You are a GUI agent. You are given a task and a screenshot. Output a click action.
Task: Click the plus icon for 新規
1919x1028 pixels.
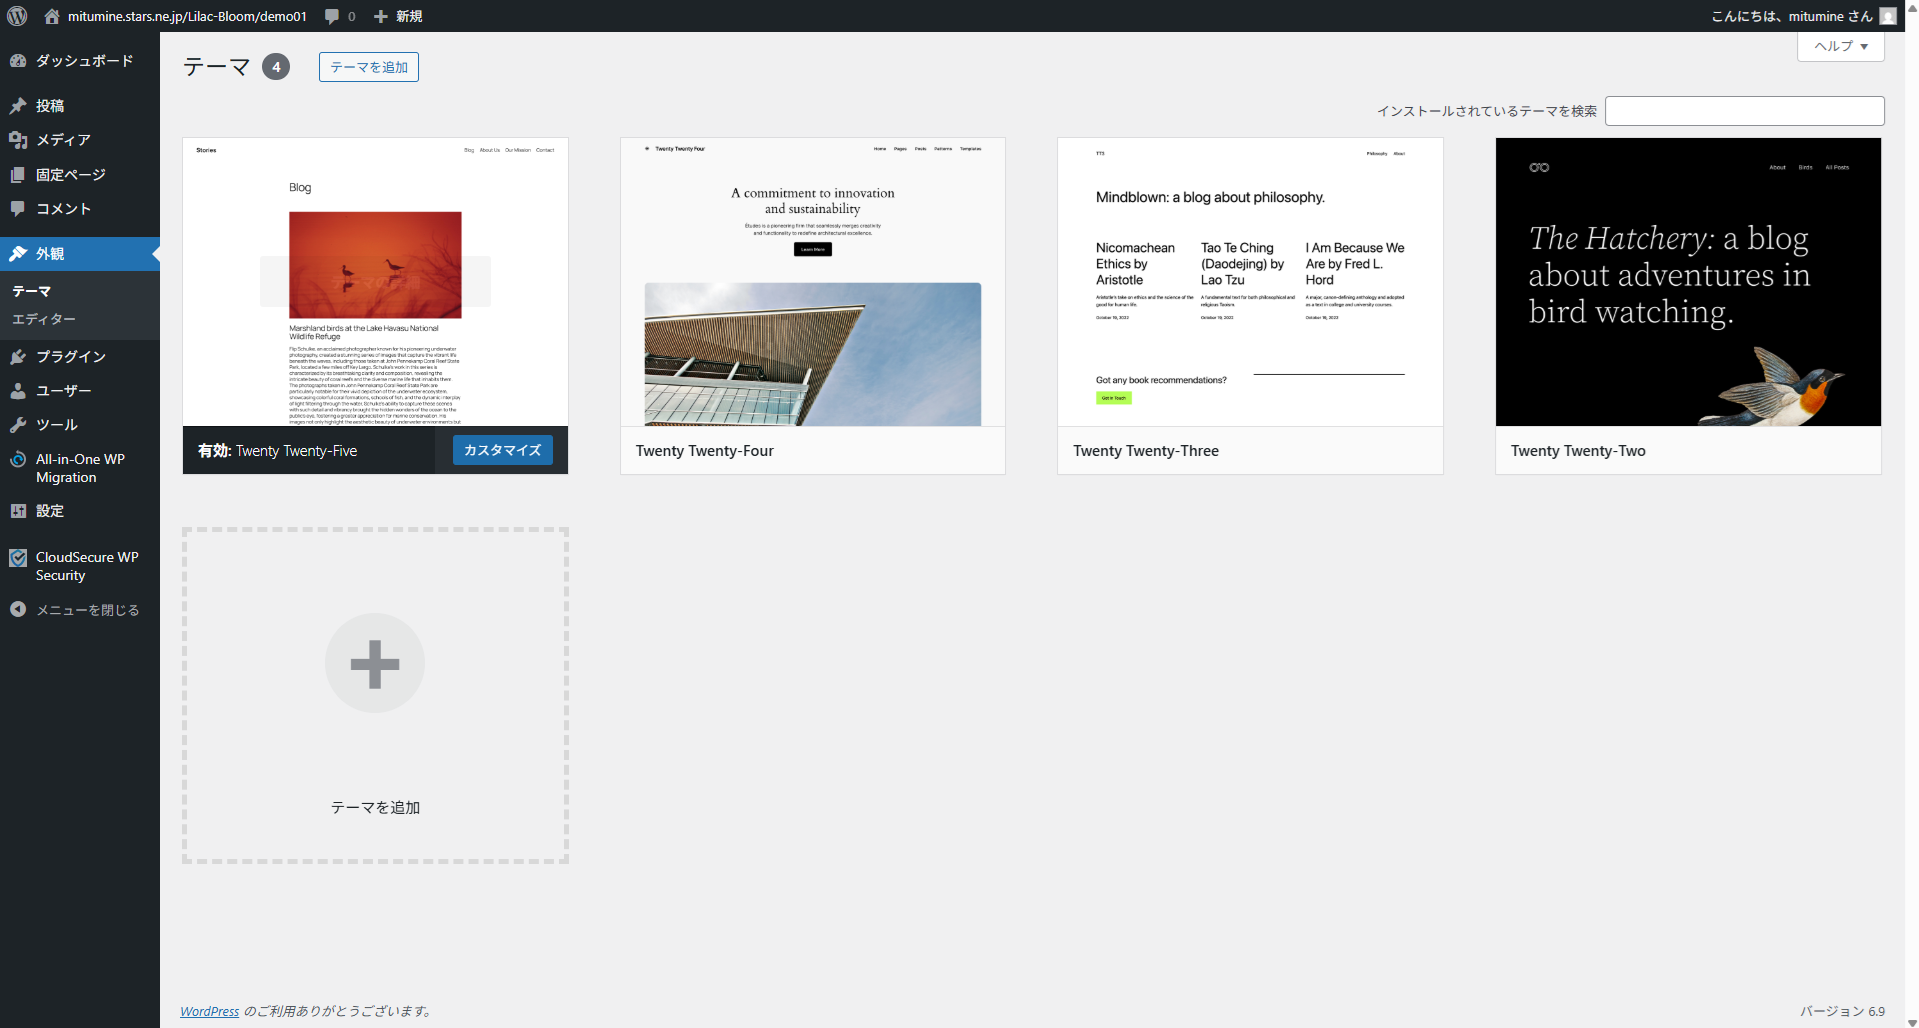tap(381, 16)
